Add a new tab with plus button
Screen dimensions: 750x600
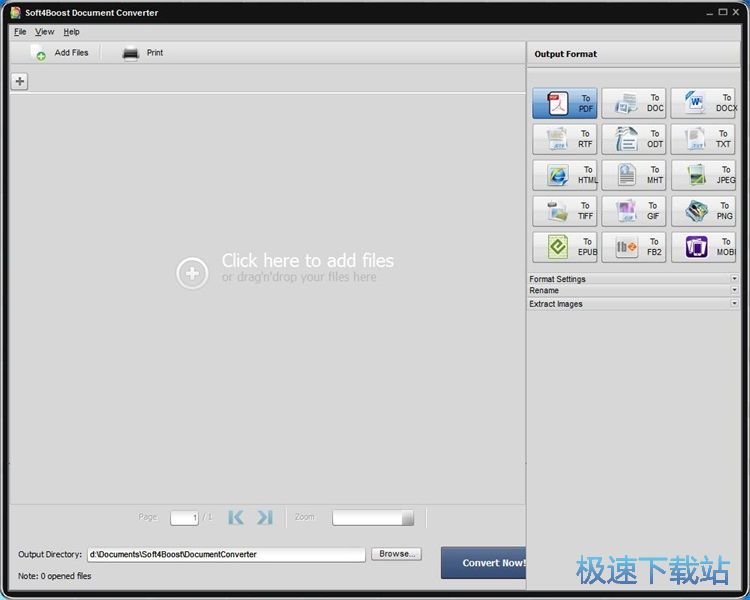pyautogui.click(x=20, y=81)
